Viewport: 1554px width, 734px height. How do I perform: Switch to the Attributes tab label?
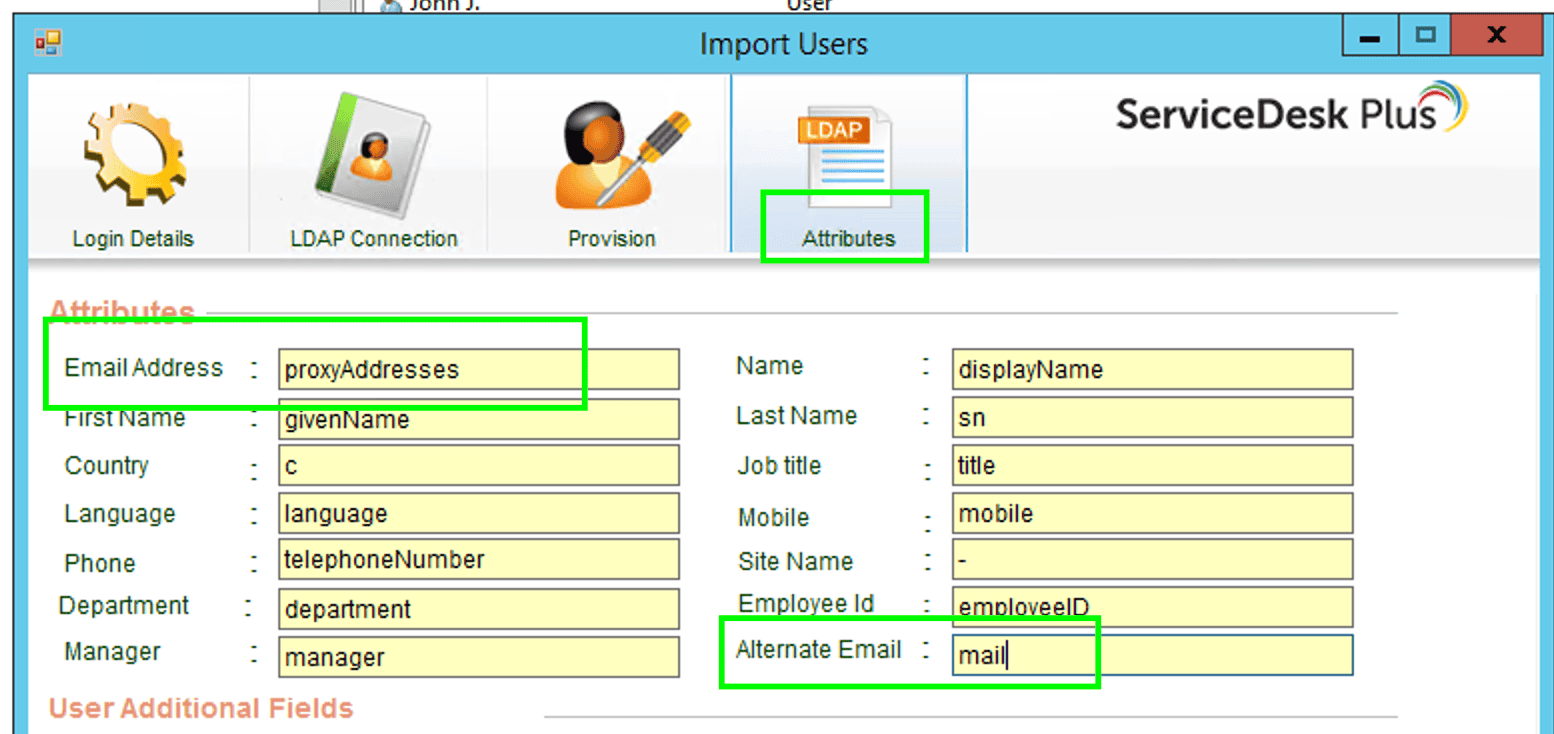(847, 239)
